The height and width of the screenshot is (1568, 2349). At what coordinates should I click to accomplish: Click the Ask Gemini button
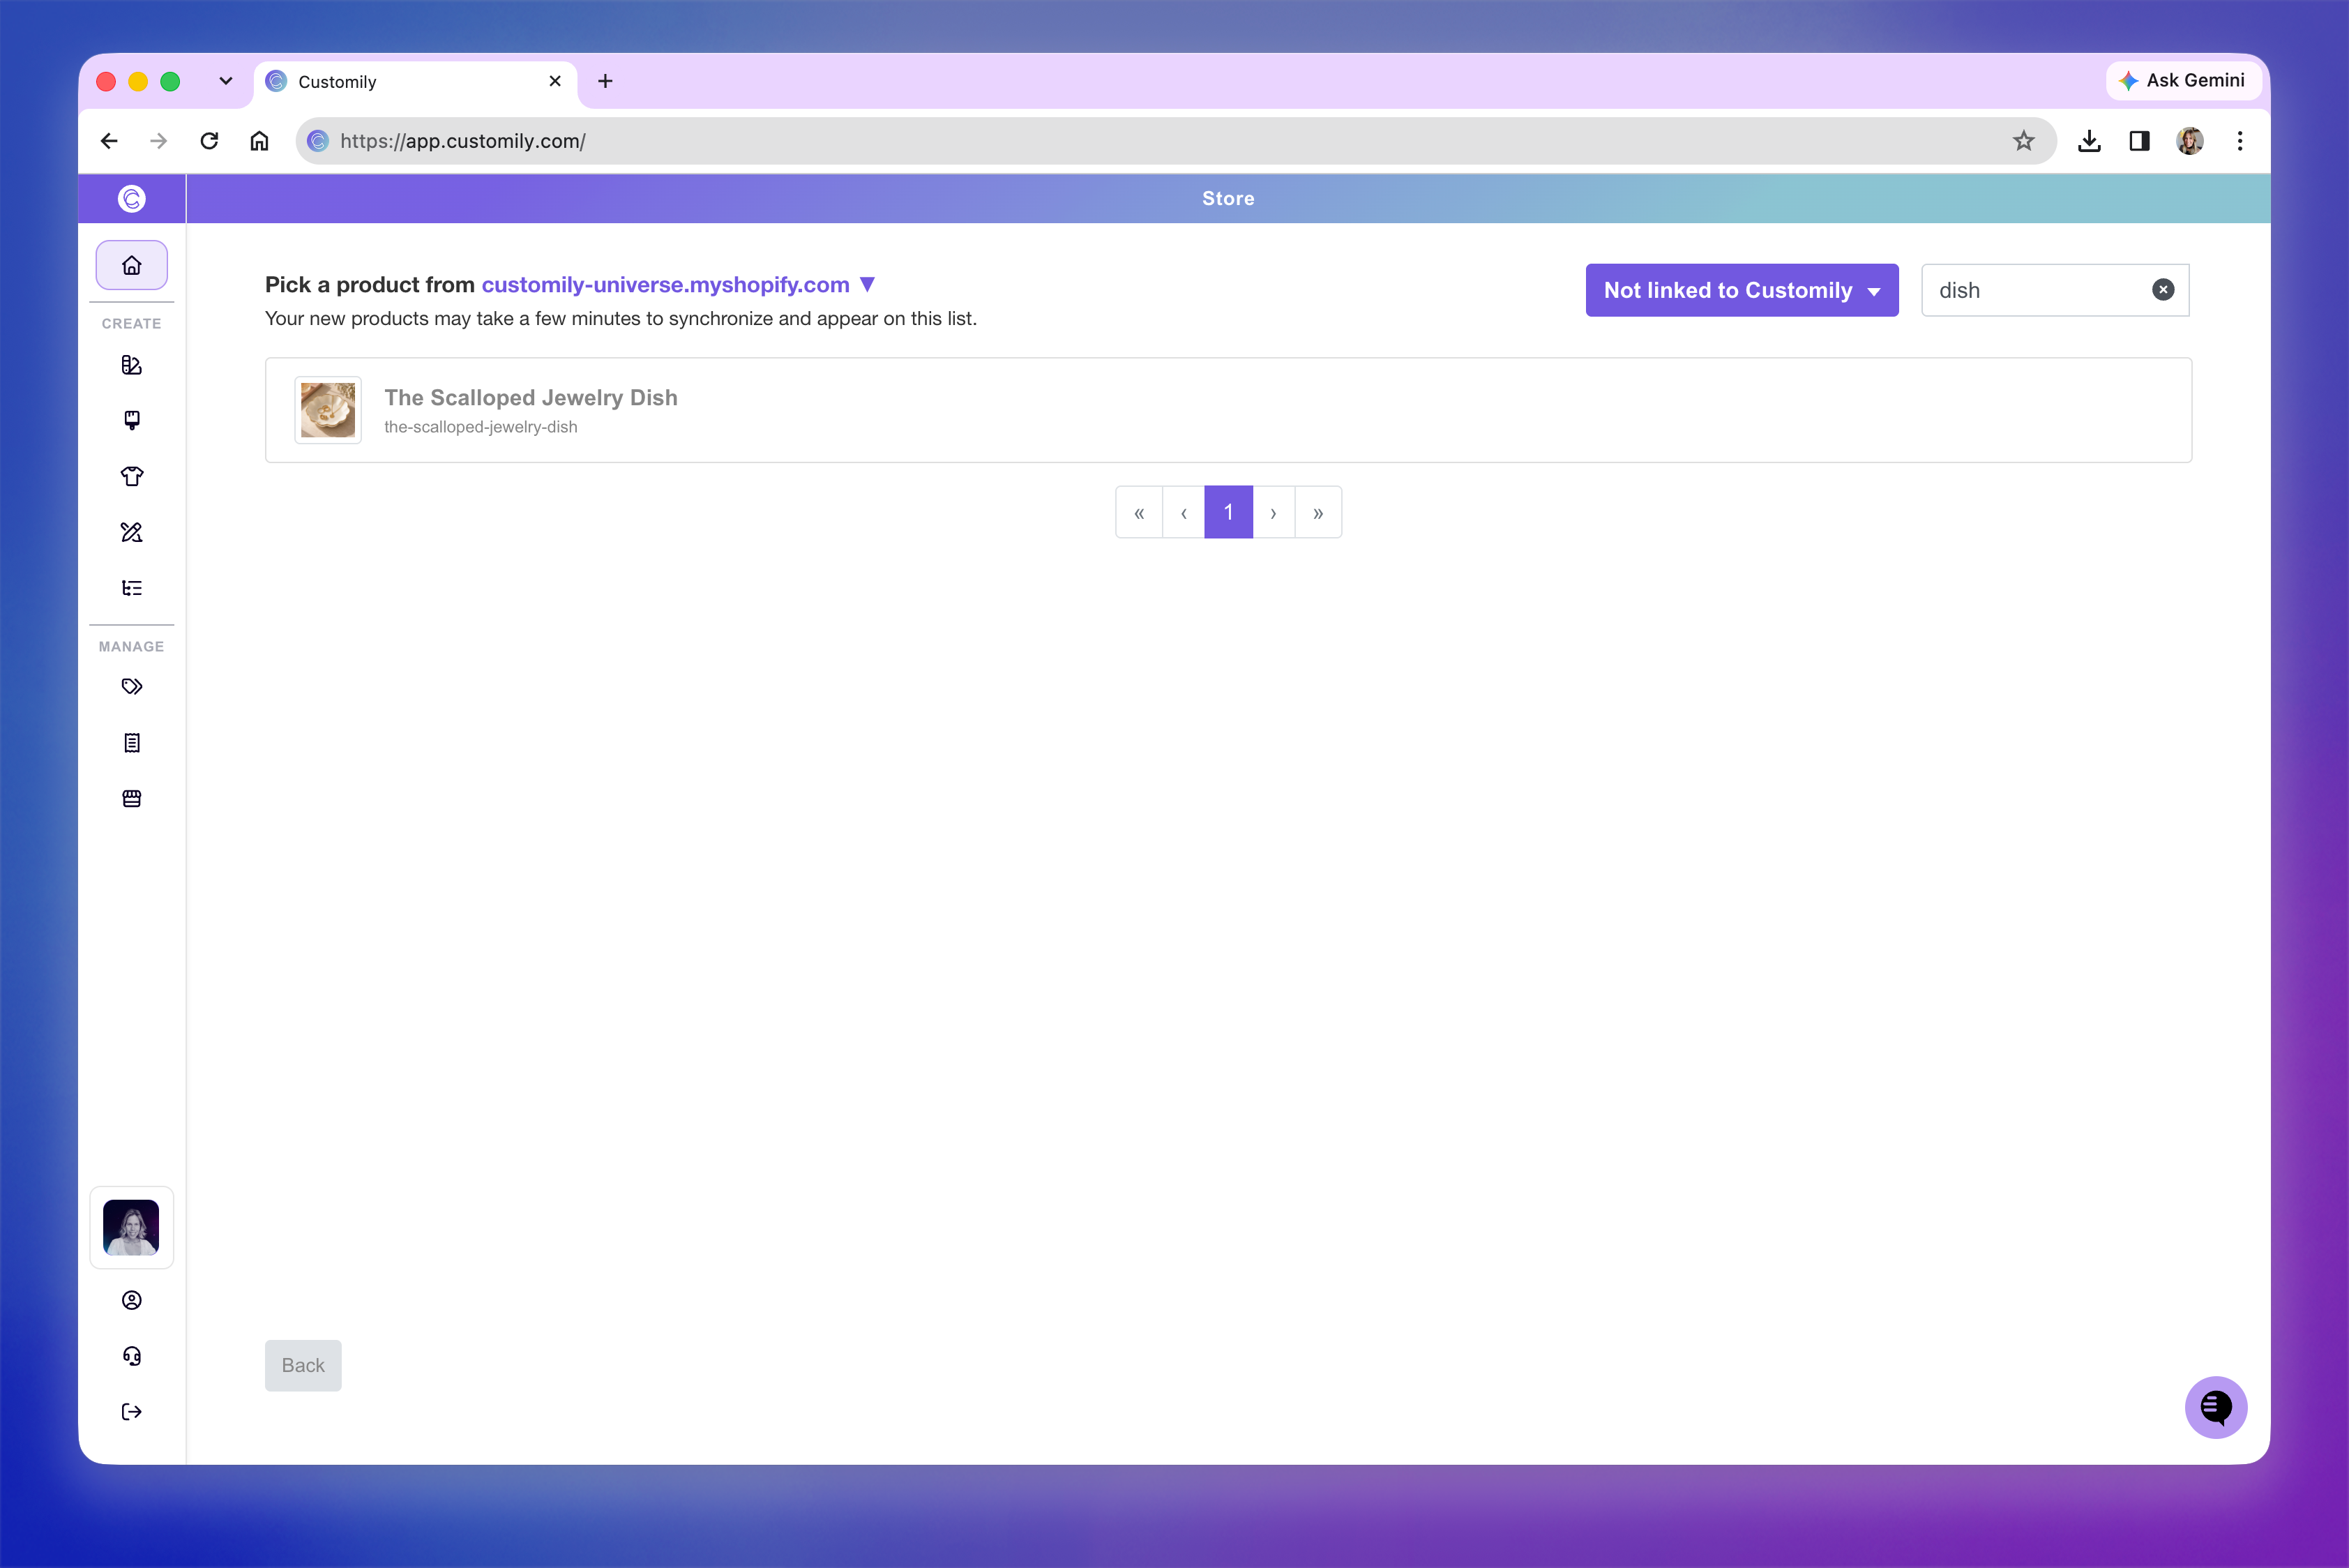(x=2183, y=80)
